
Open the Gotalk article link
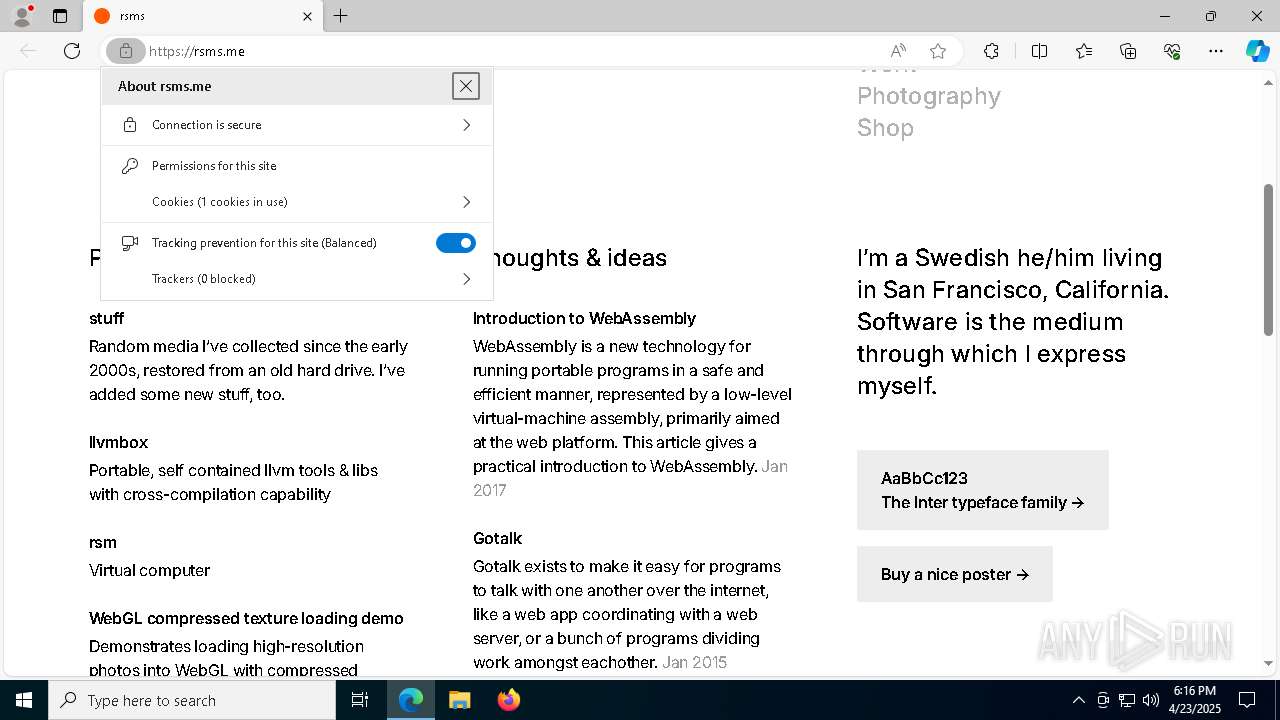[497, 538]
